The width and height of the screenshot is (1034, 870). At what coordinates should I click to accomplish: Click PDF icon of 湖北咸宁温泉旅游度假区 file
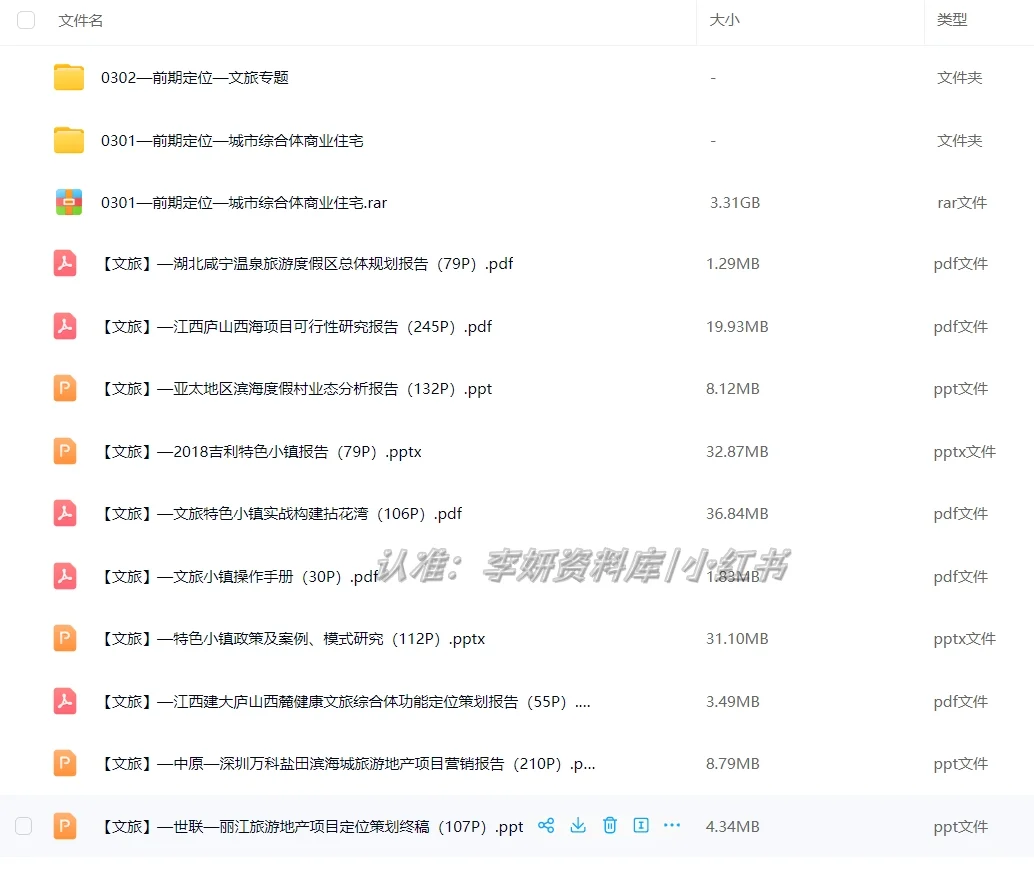(65, 263)
